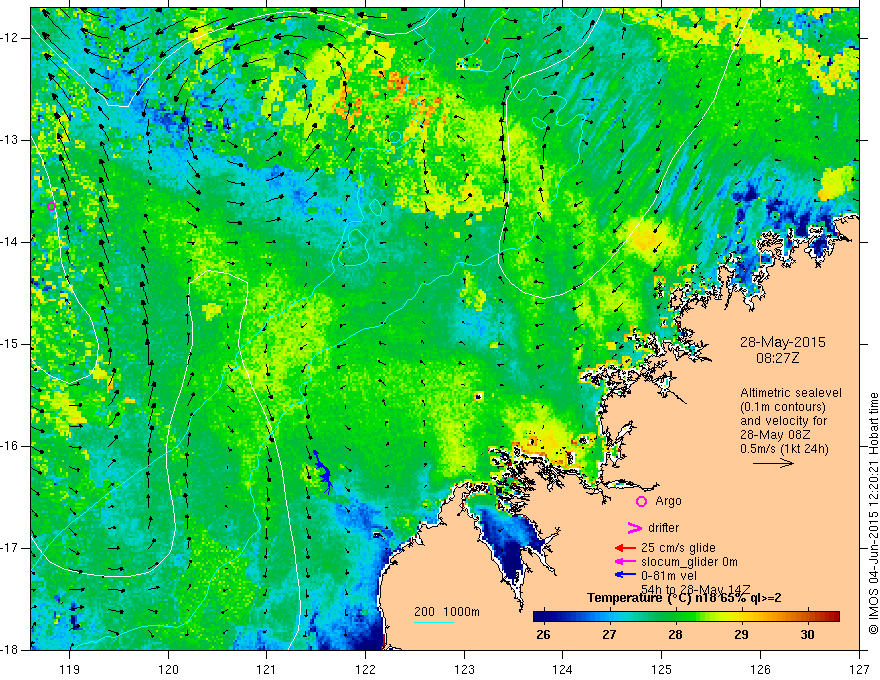This screenshot has width=880, height=680.
Task: Click the Temperature (°C) colour bar title
Action: 684,598
